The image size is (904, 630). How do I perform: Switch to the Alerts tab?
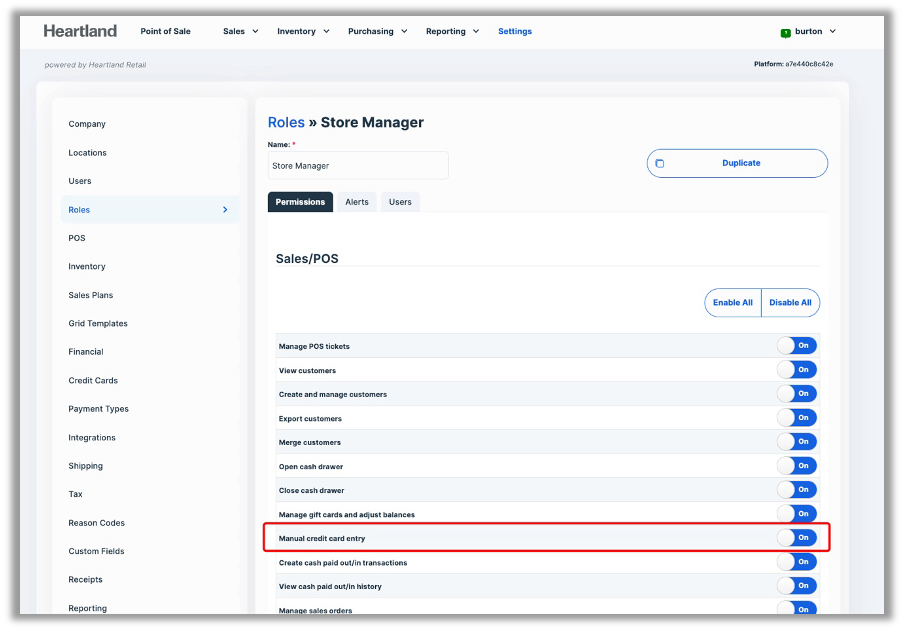pyautogui.click(x=357, y=202)
